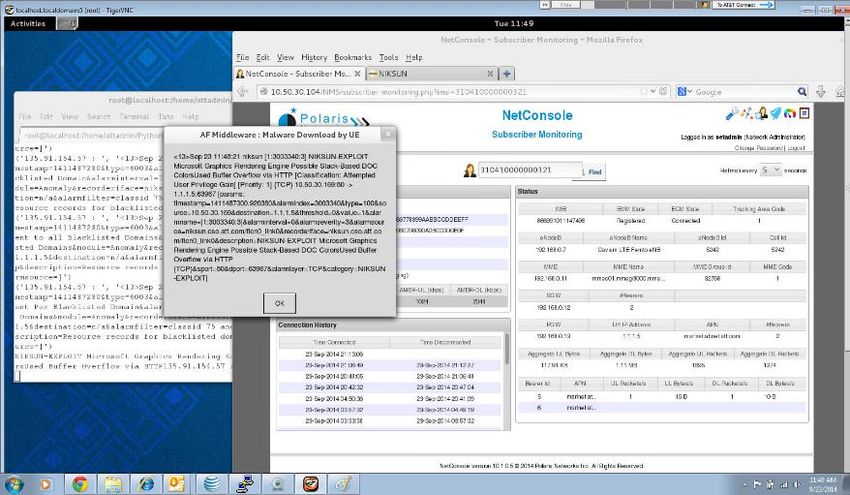Screen dimensions: 850x495
Task: Open the Terminal window's Search menu
Action: [x=99, y=117]
